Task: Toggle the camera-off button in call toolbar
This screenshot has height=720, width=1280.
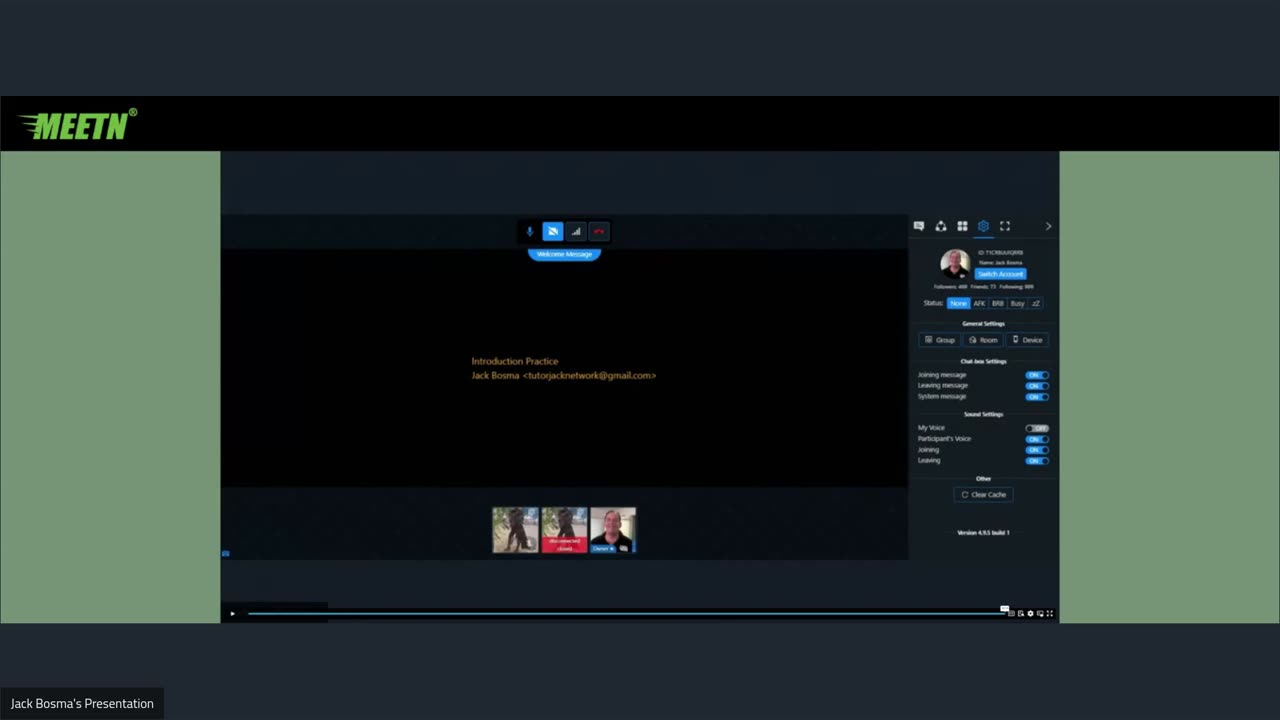Action: (x=553, y=232)
